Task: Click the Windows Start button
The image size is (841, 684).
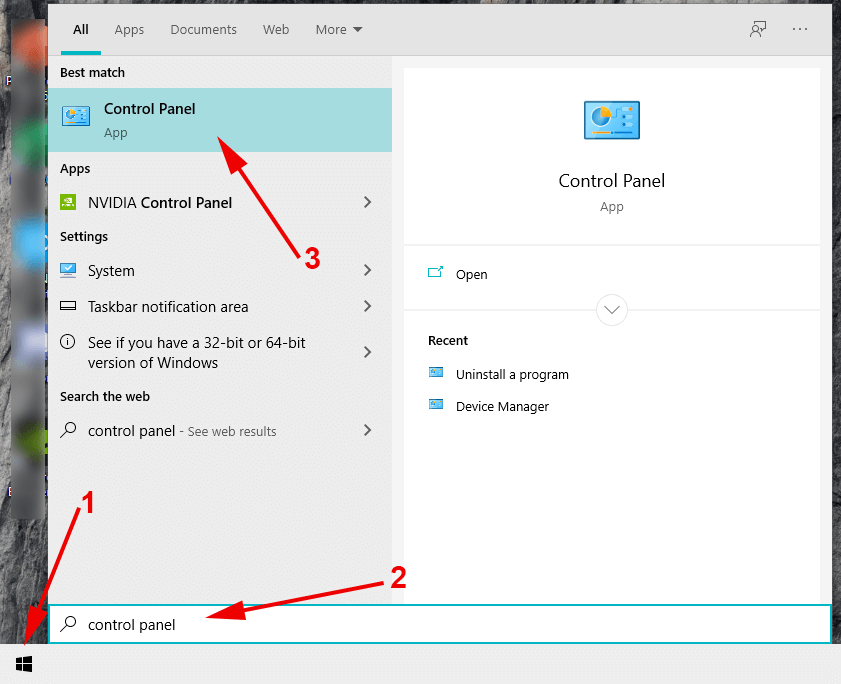Action: (24, 664)
